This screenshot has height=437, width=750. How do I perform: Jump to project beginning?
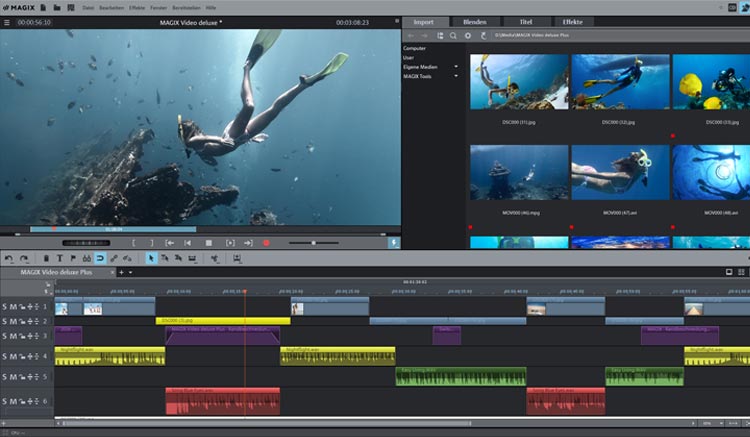(x=188, y=243)
